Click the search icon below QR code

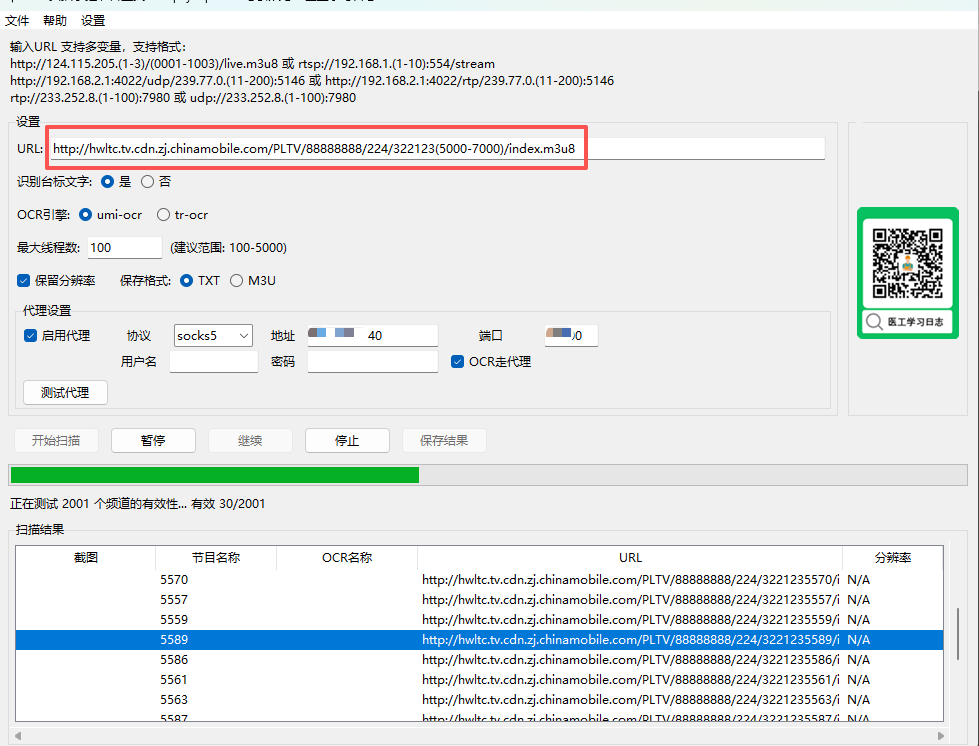(x=875, y=322)
